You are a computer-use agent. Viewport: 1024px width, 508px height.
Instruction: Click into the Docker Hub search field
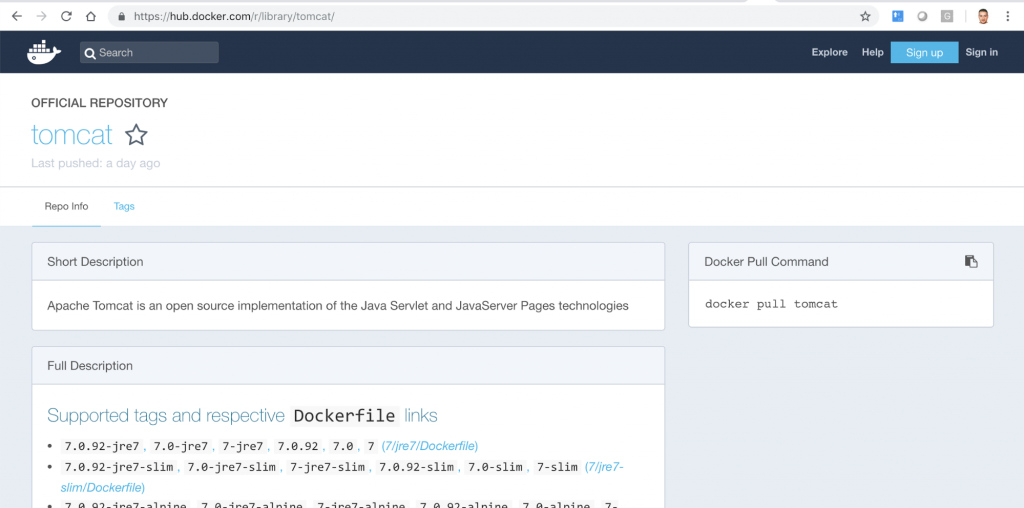pyautogui.click(x=155, y=53)
